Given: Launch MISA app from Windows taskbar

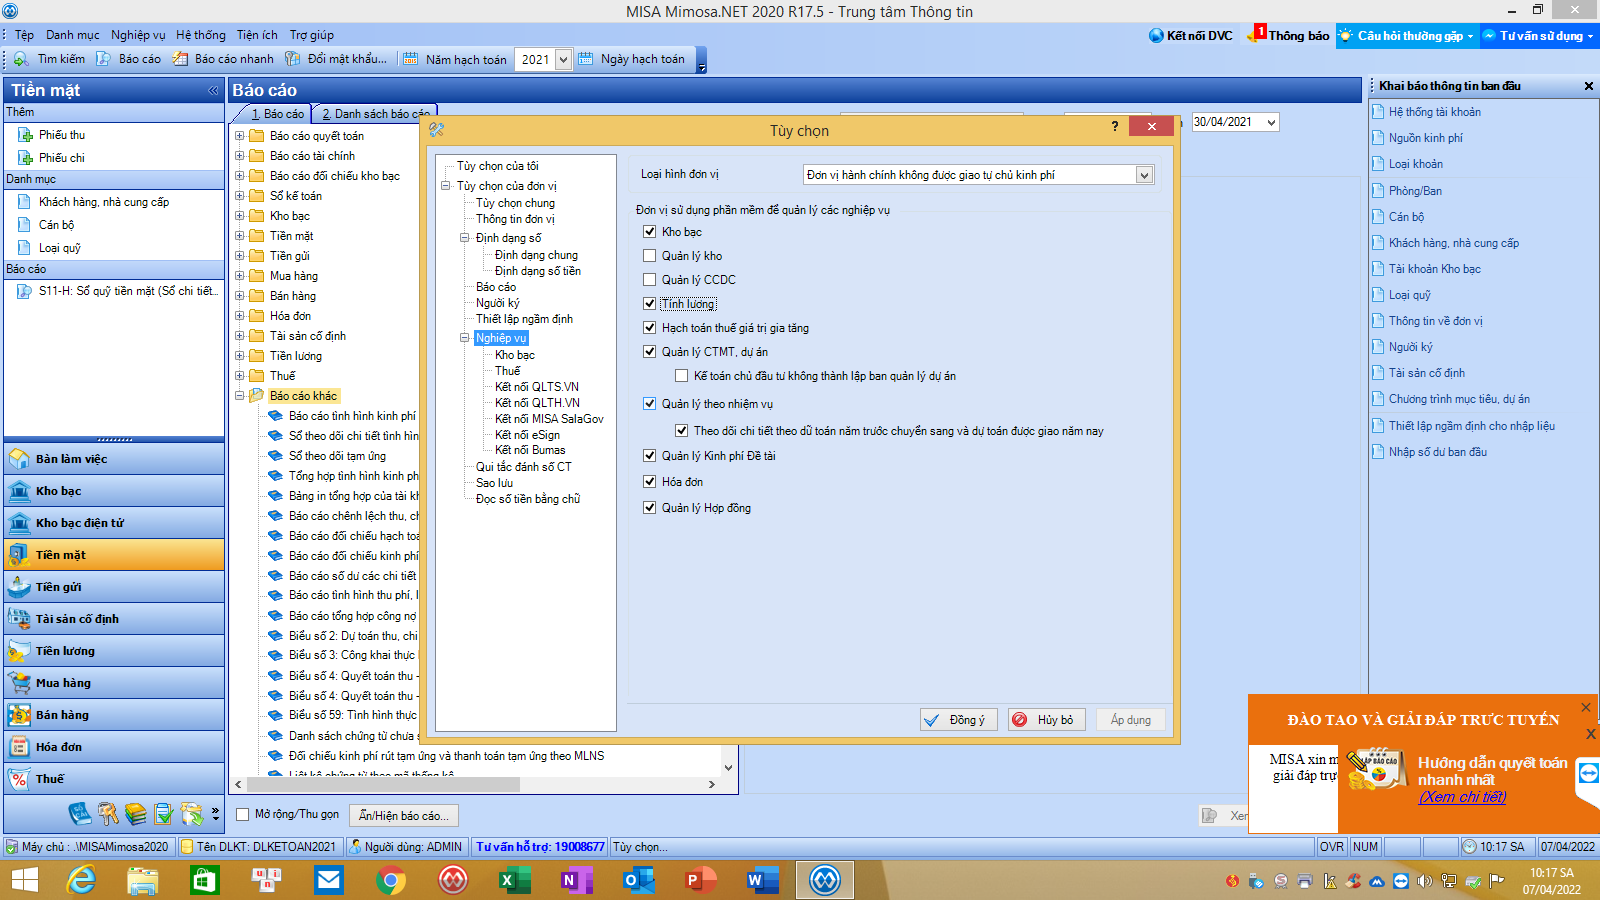Looking at the screenshot, I should [x=825, y=880].
